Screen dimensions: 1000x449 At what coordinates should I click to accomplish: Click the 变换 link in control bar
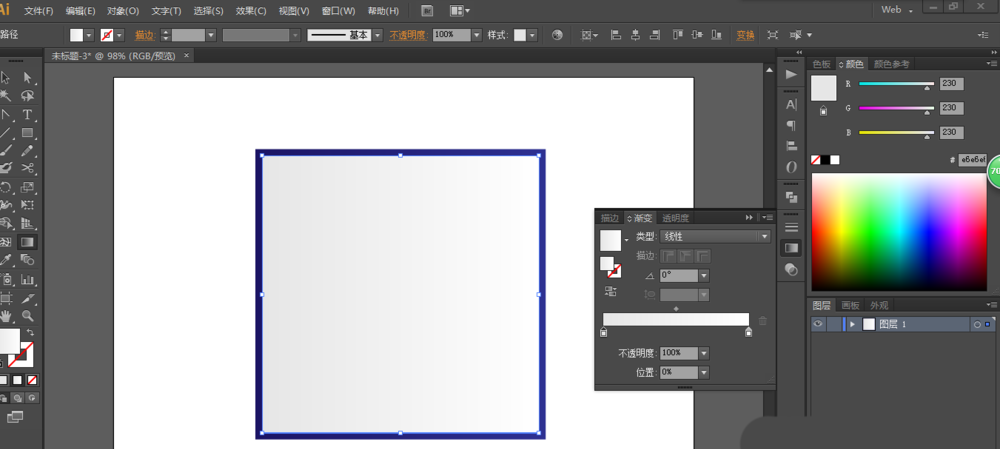[746, 35]
